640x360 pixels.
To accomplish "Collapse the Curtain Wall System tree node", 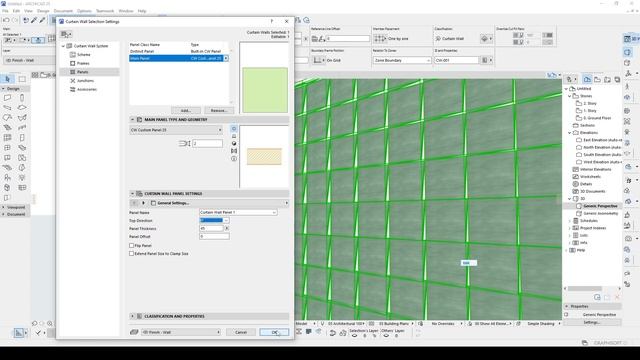I will click(x=63, y=46).
